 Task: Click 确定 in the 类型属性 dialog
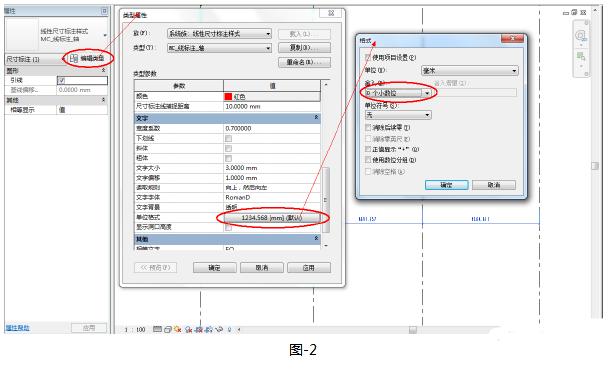(x=214, y=268)
